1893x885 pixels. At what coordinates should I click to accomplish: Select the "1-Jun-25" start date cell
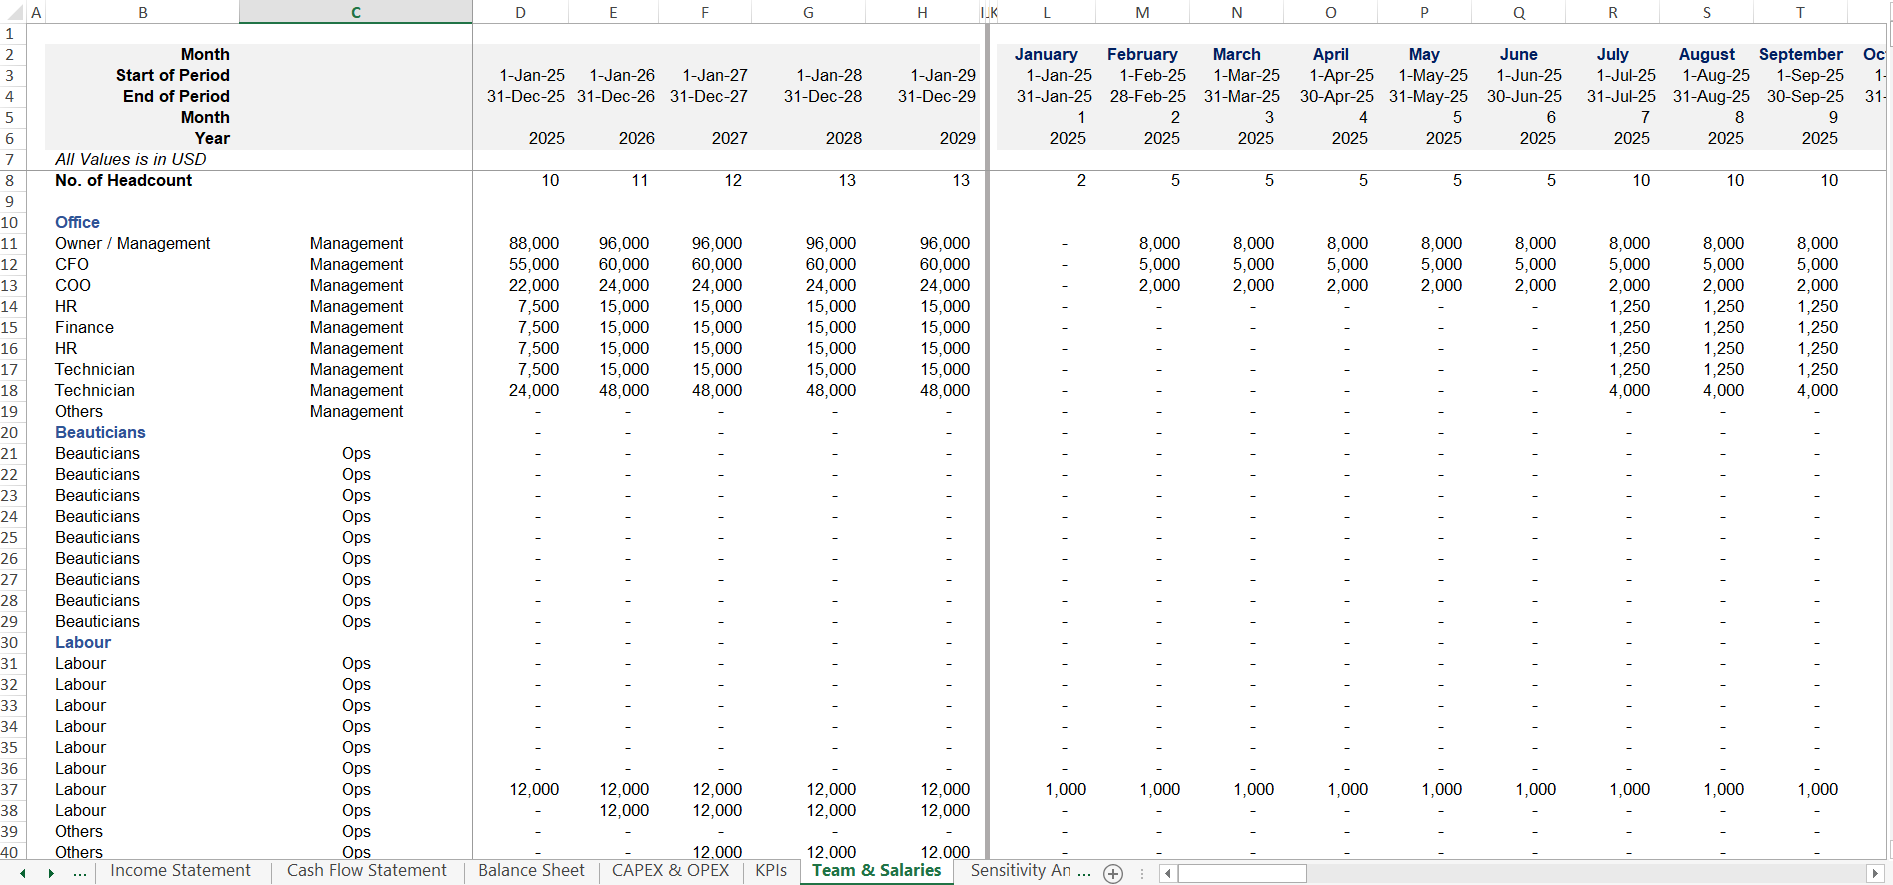[x=1529, y=76]
